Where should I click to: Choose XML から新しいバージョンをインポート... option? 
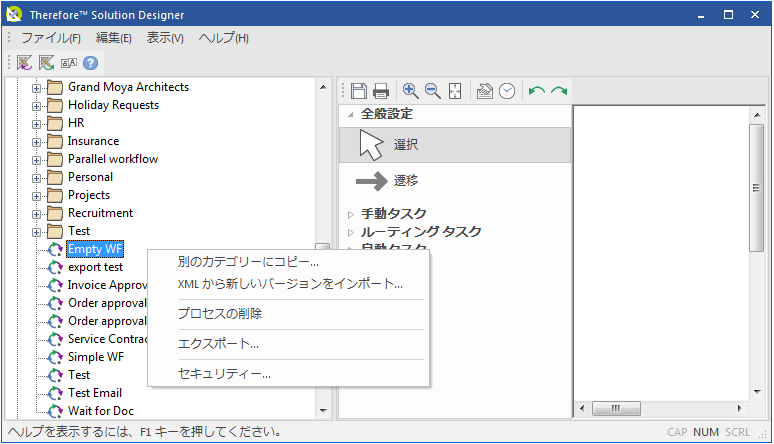[289, 284]
